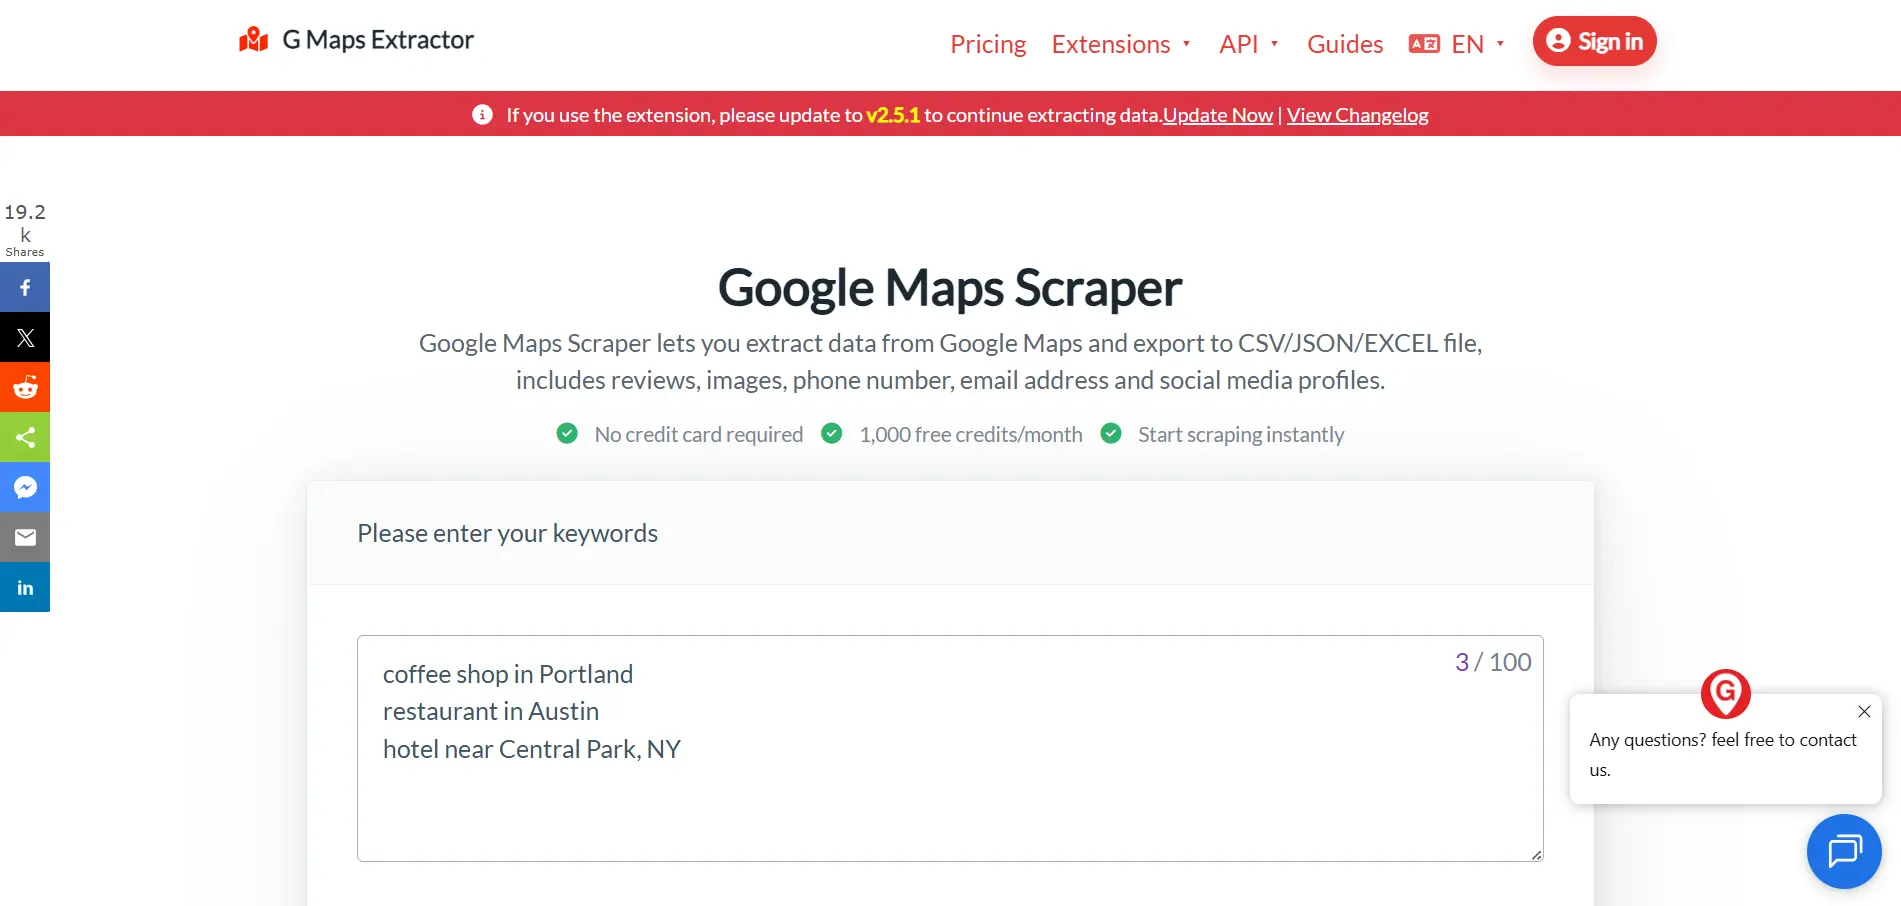Click the G Maps Extractor logo icon
This screenshot has height=906, width=1901.
pos(254,40)
